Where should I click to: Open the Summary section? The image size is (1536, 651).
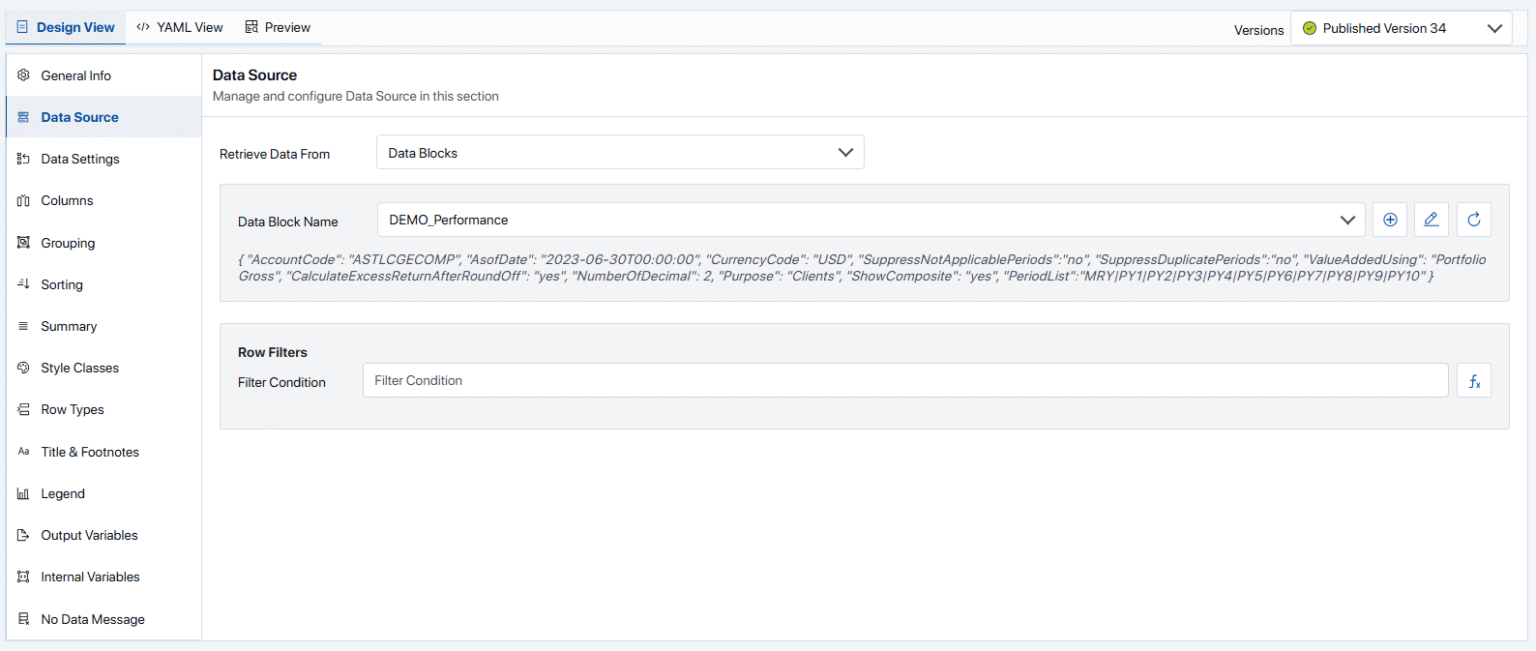(104, 326)
